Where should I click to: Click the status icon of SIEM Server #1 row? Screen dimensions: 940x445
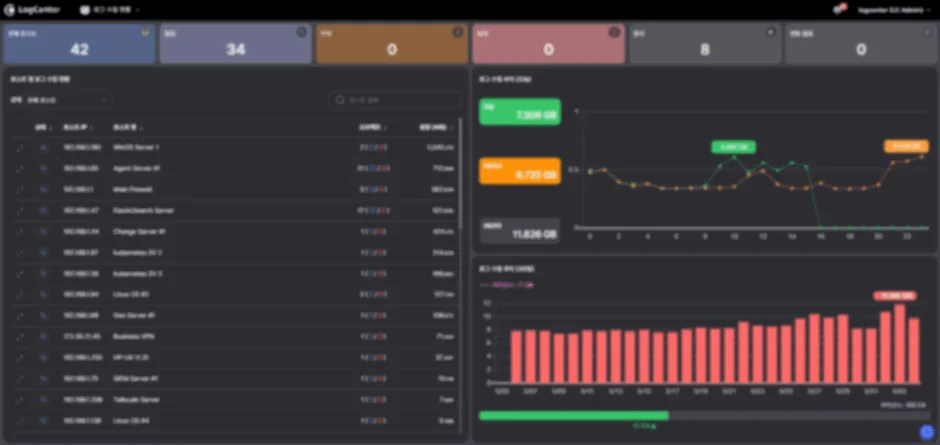click(x=43, y=379)
